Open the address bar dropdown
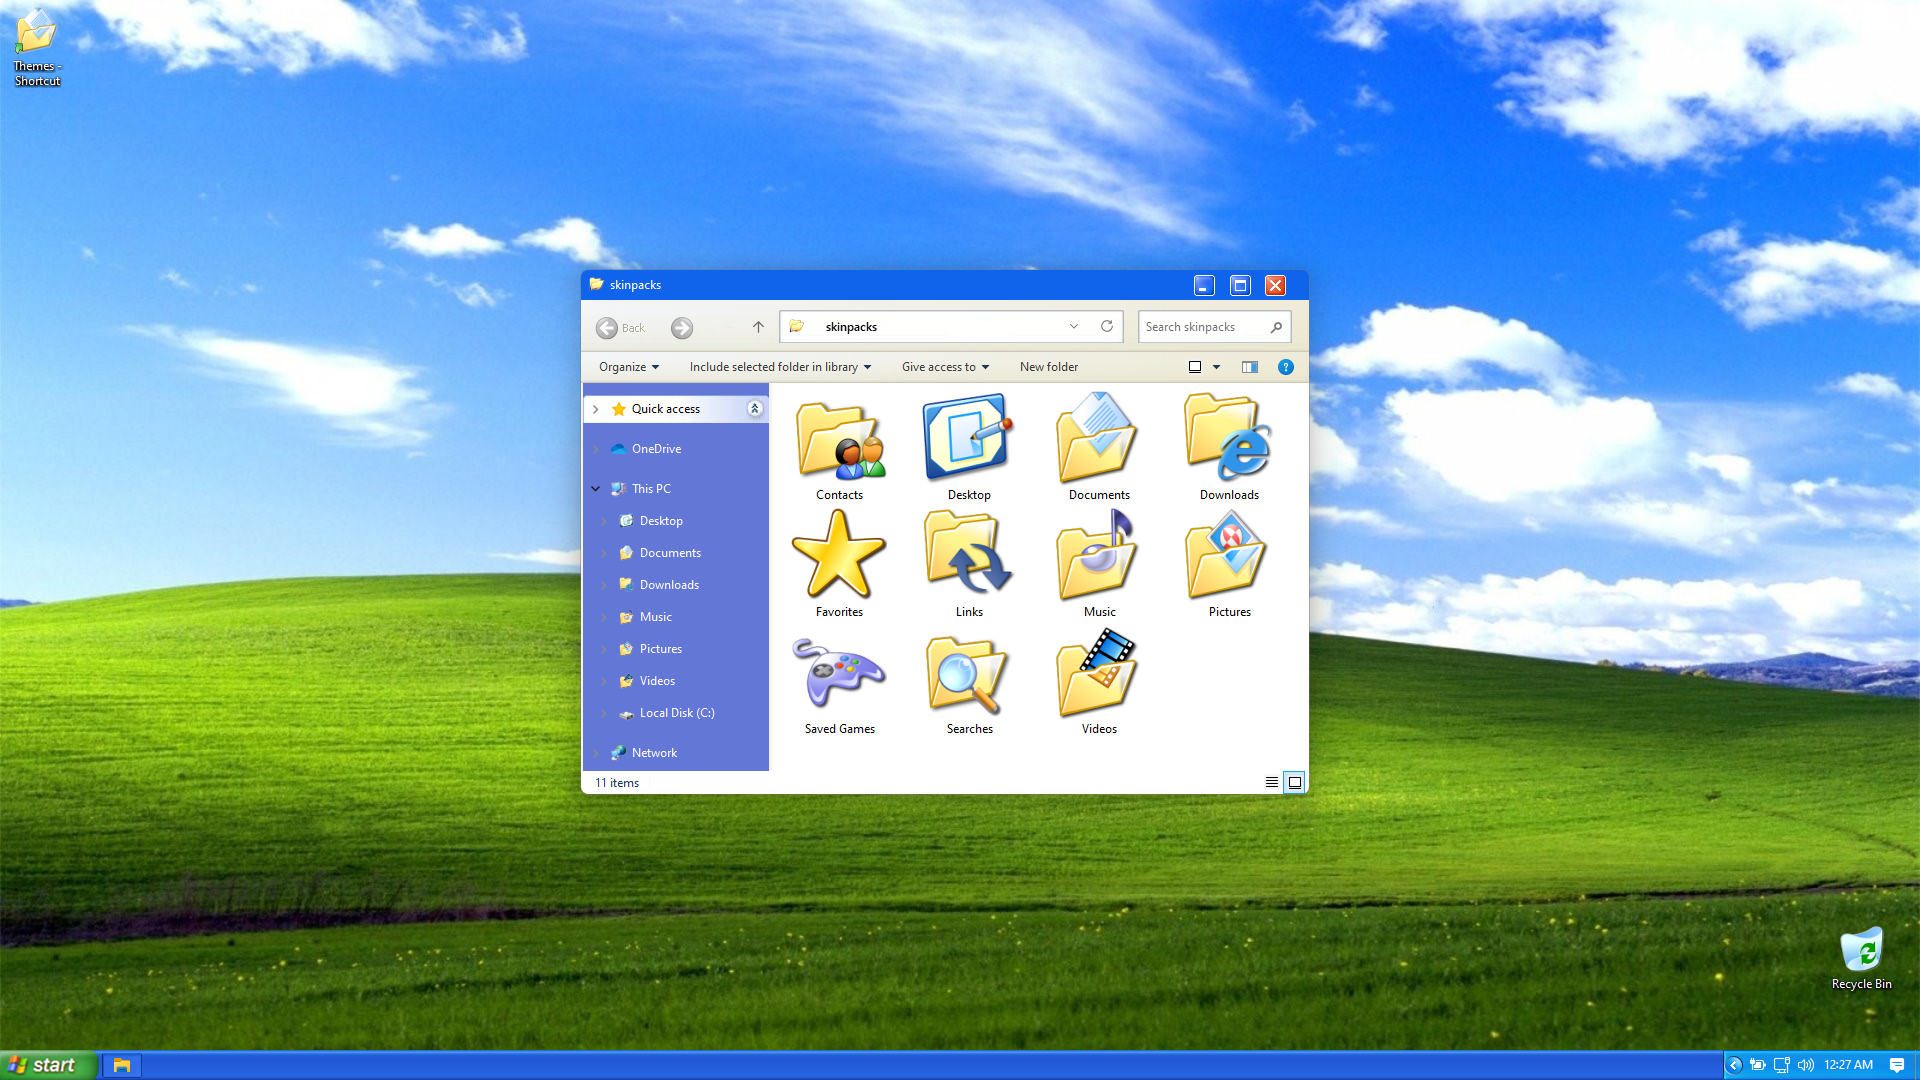 (x=1074, y=326)
